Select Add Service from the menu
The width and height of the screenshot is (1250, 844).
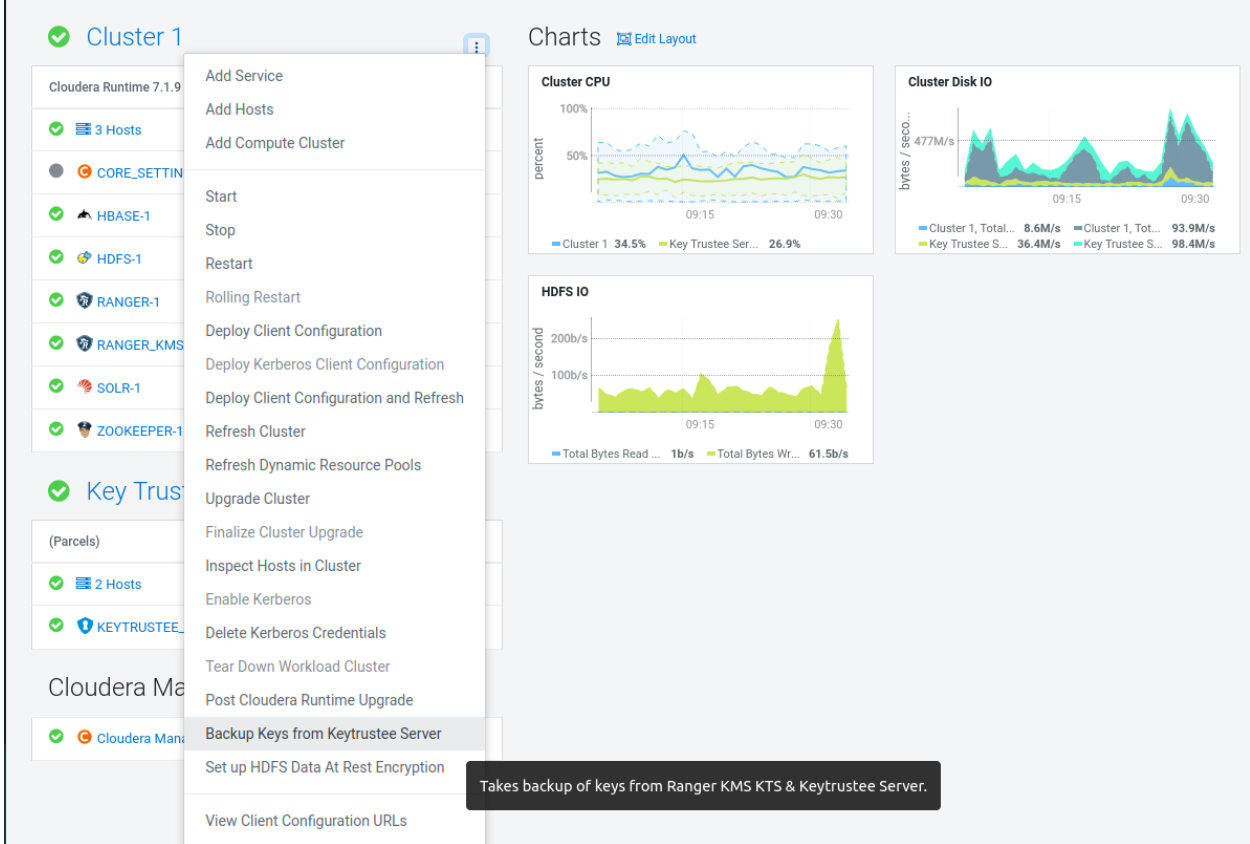244,76
